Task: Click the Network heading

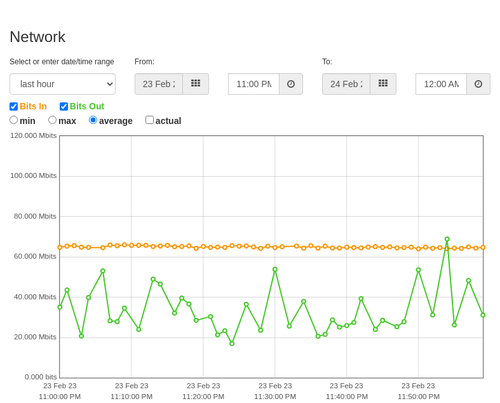Action: click(x=37, y=37)
